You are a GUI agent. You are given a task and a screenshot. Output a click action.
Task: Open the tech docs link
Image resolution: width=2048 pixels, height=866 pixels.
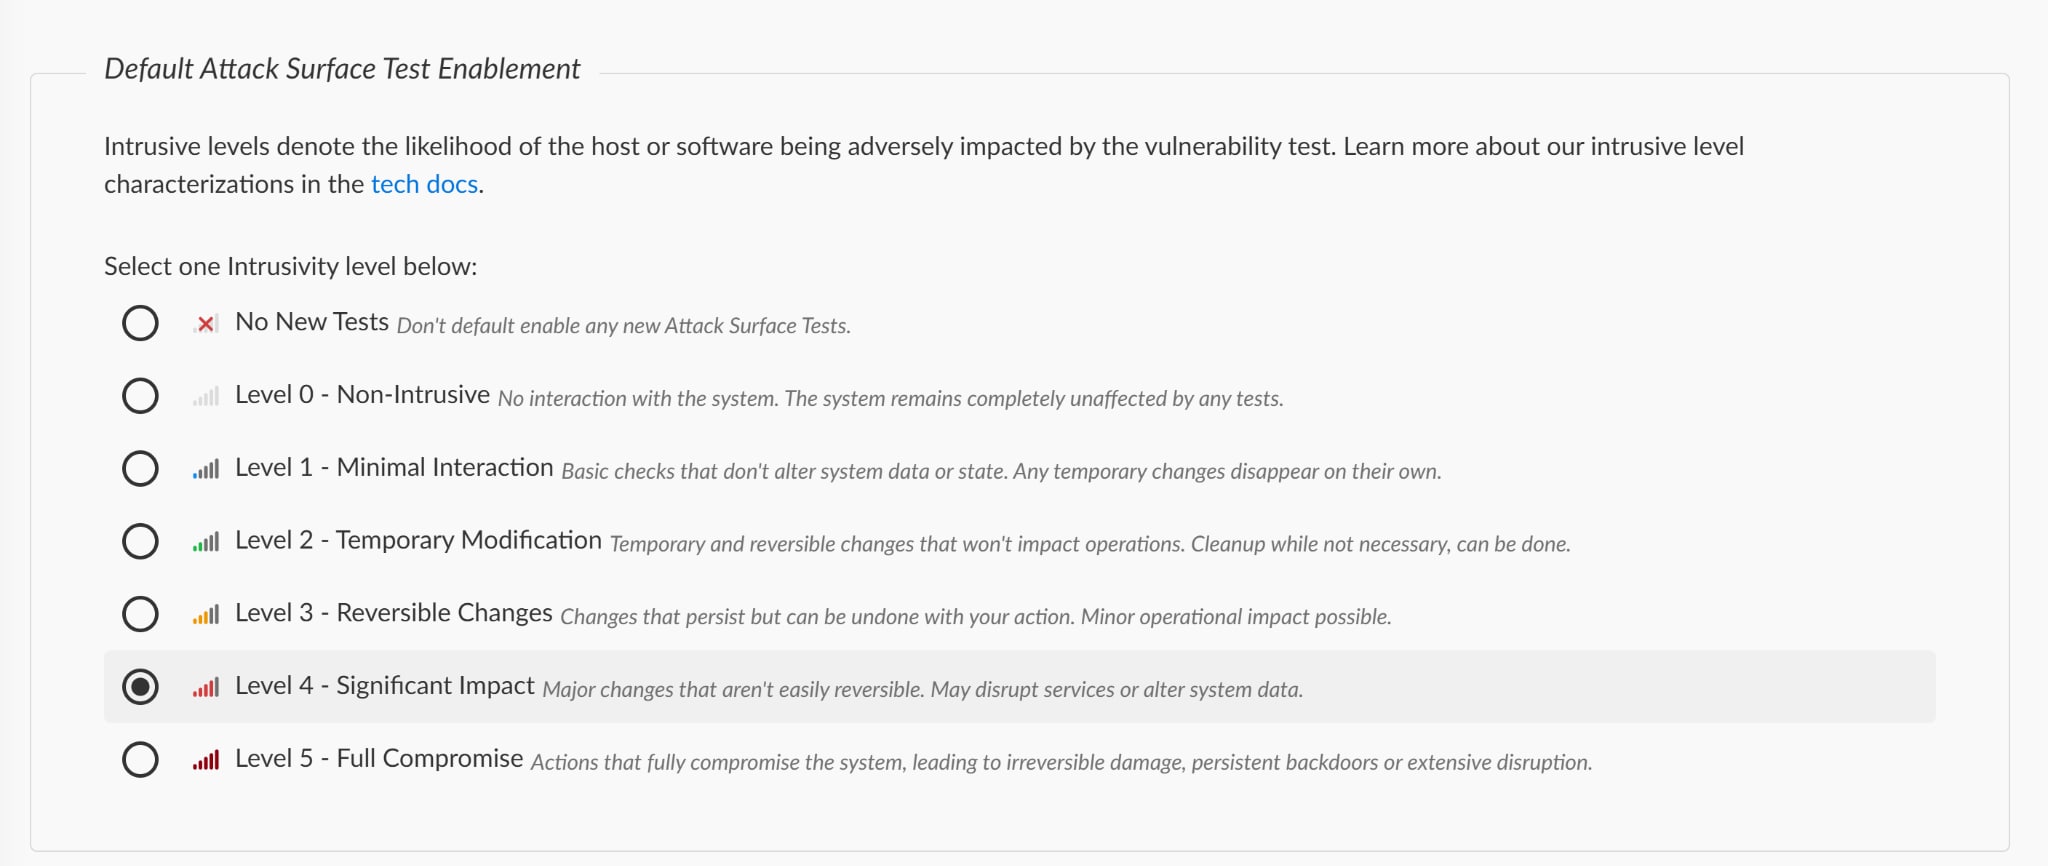[424, 185]
